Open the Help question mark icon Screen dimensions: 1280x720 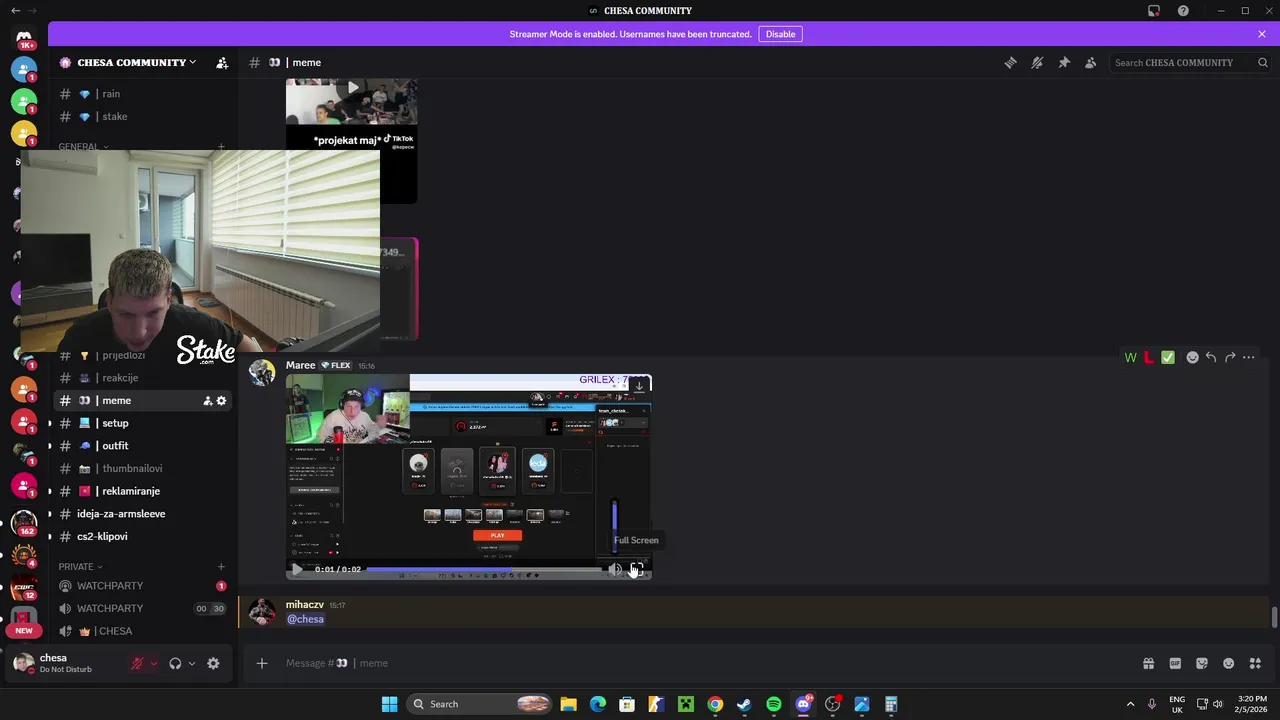pyautogui.click(x=1183, y=11)
